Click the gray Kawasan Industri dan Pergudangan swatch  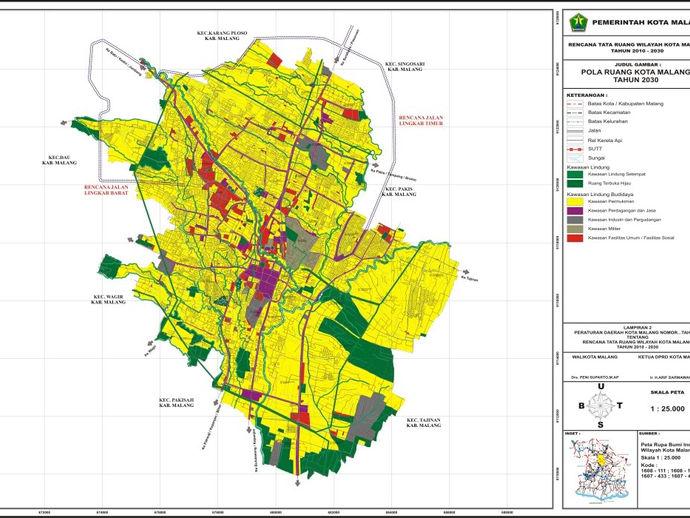click(575, 220)
